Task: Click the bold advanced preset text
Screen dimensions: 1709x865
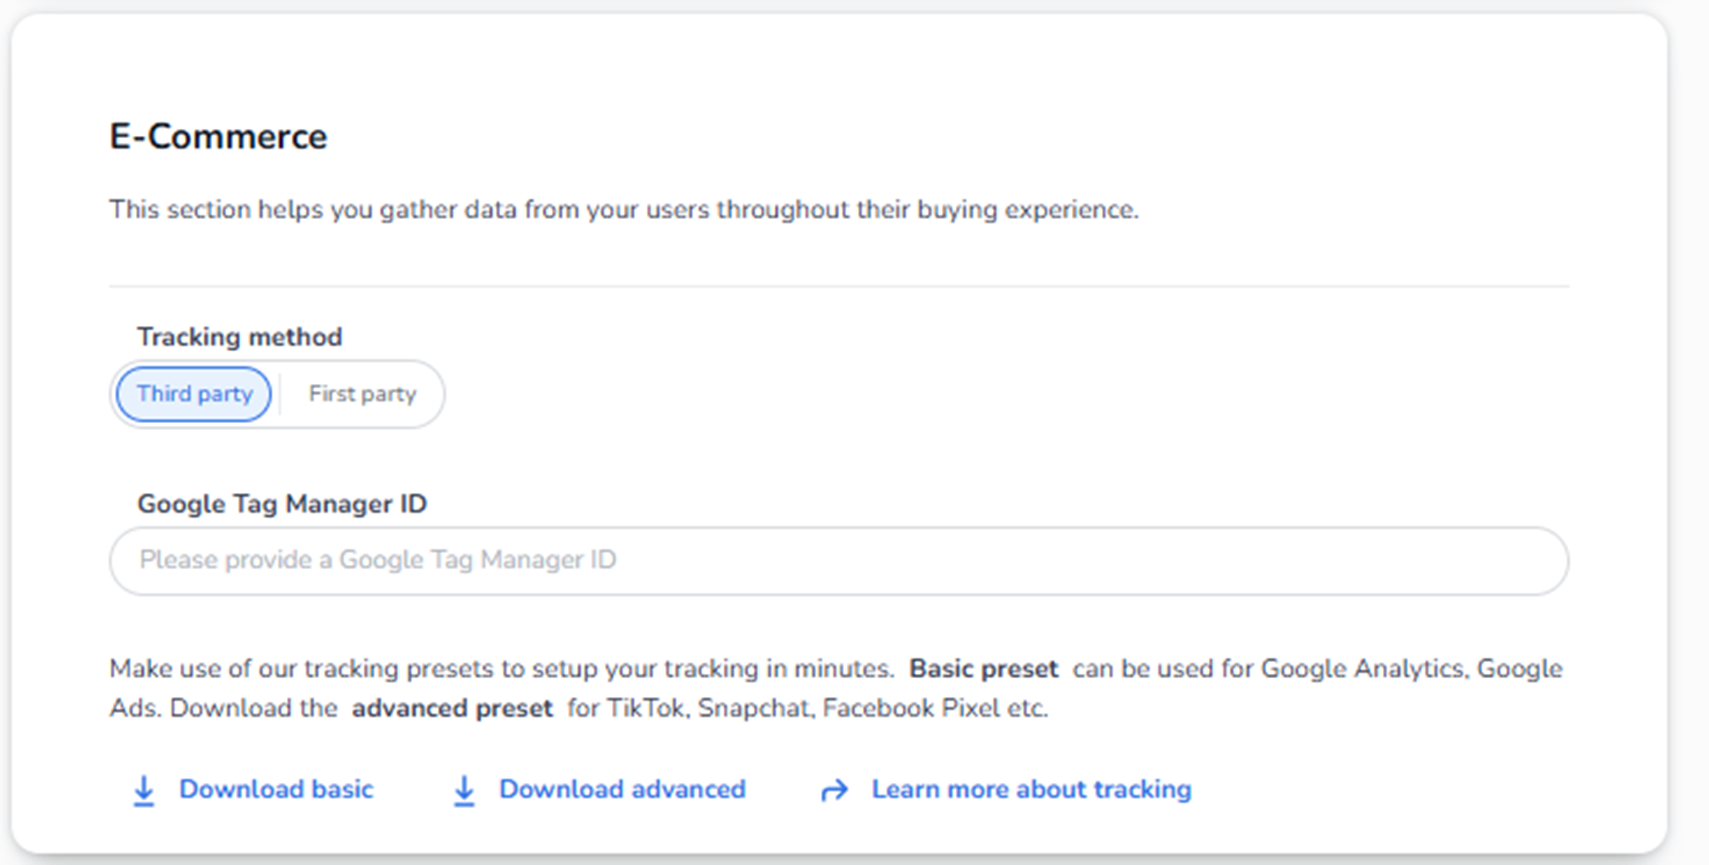Action: tap(452, 708)
